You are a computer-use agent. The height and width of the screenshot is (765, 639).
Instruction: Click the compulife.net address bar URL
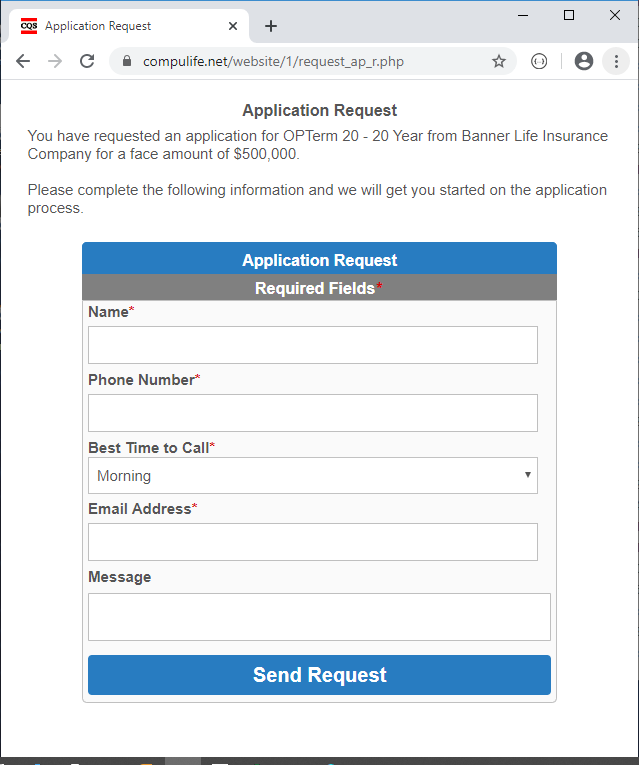[x=273, y=61]
